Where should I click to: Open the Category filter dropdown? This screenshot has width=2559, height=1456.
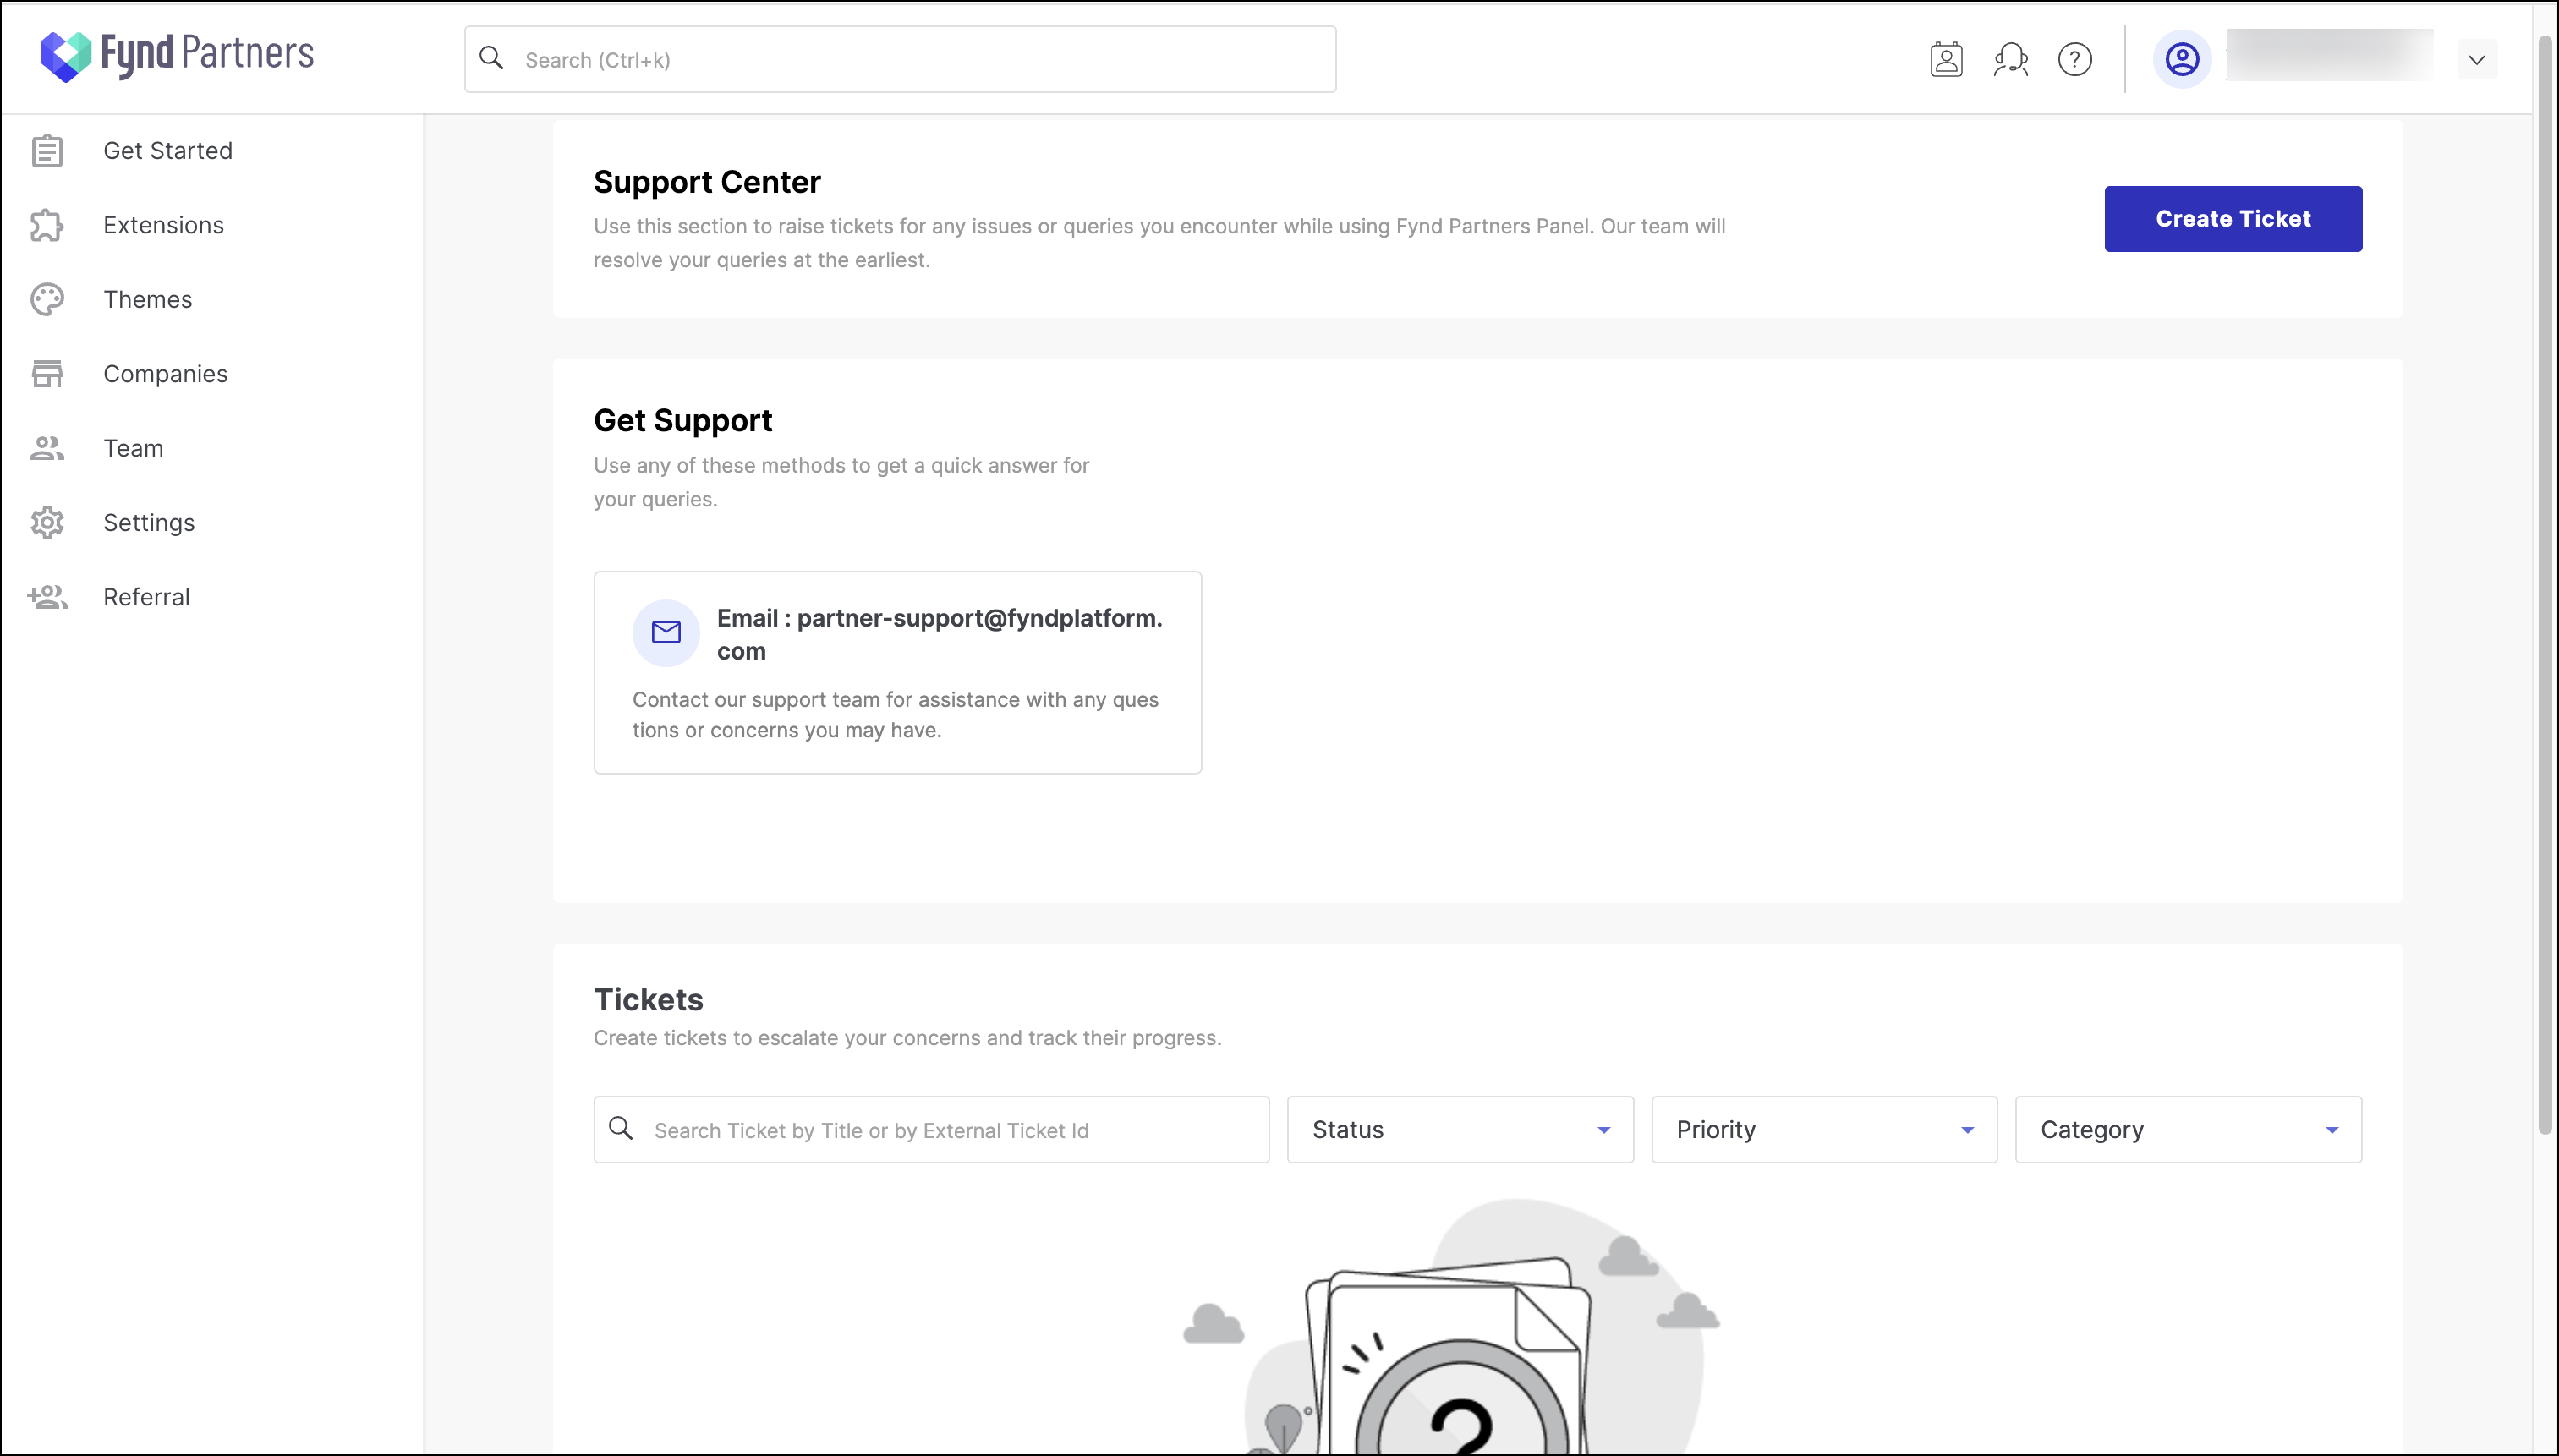(x=2188, y=1130)
